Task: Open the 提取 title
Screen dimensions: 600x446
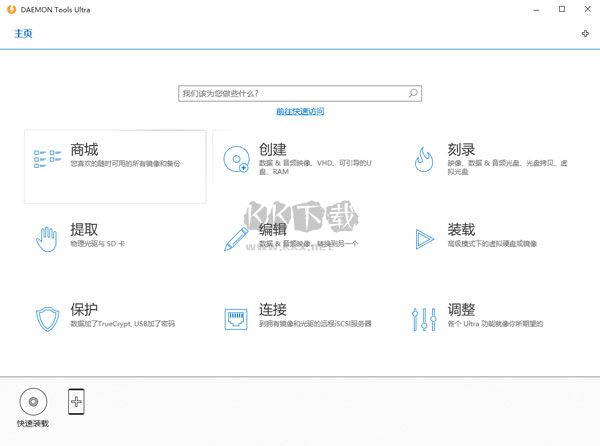Action: [x=84, y=230]
